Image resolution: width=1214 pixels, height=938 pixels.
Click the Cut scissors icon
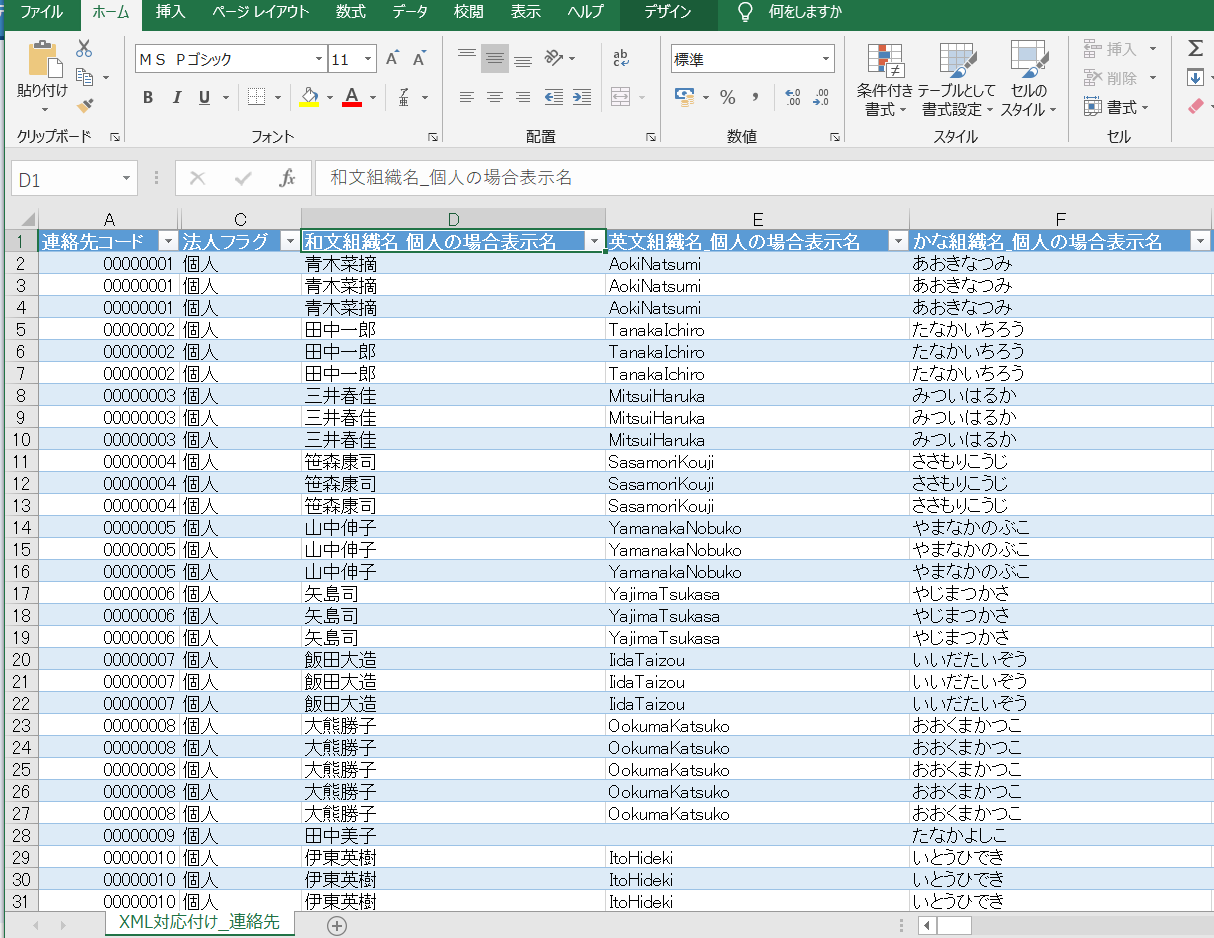click(84, 49)
